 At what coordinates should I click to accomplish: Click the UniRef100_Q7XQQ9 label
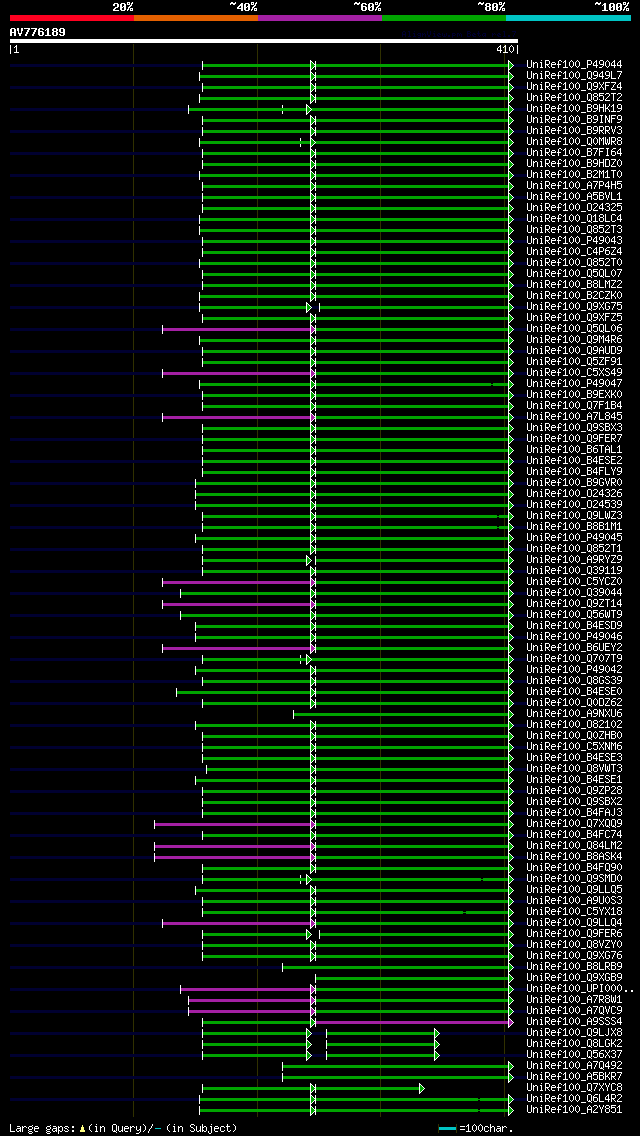click(574, 824)
